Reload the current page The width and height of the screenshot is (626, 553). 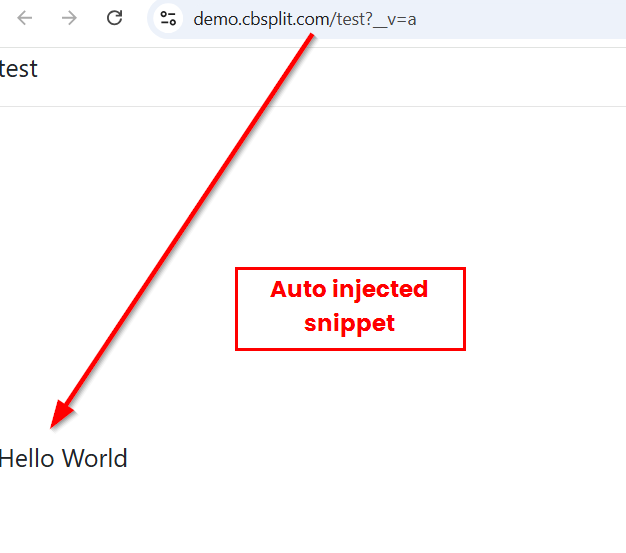click(115, 18)
